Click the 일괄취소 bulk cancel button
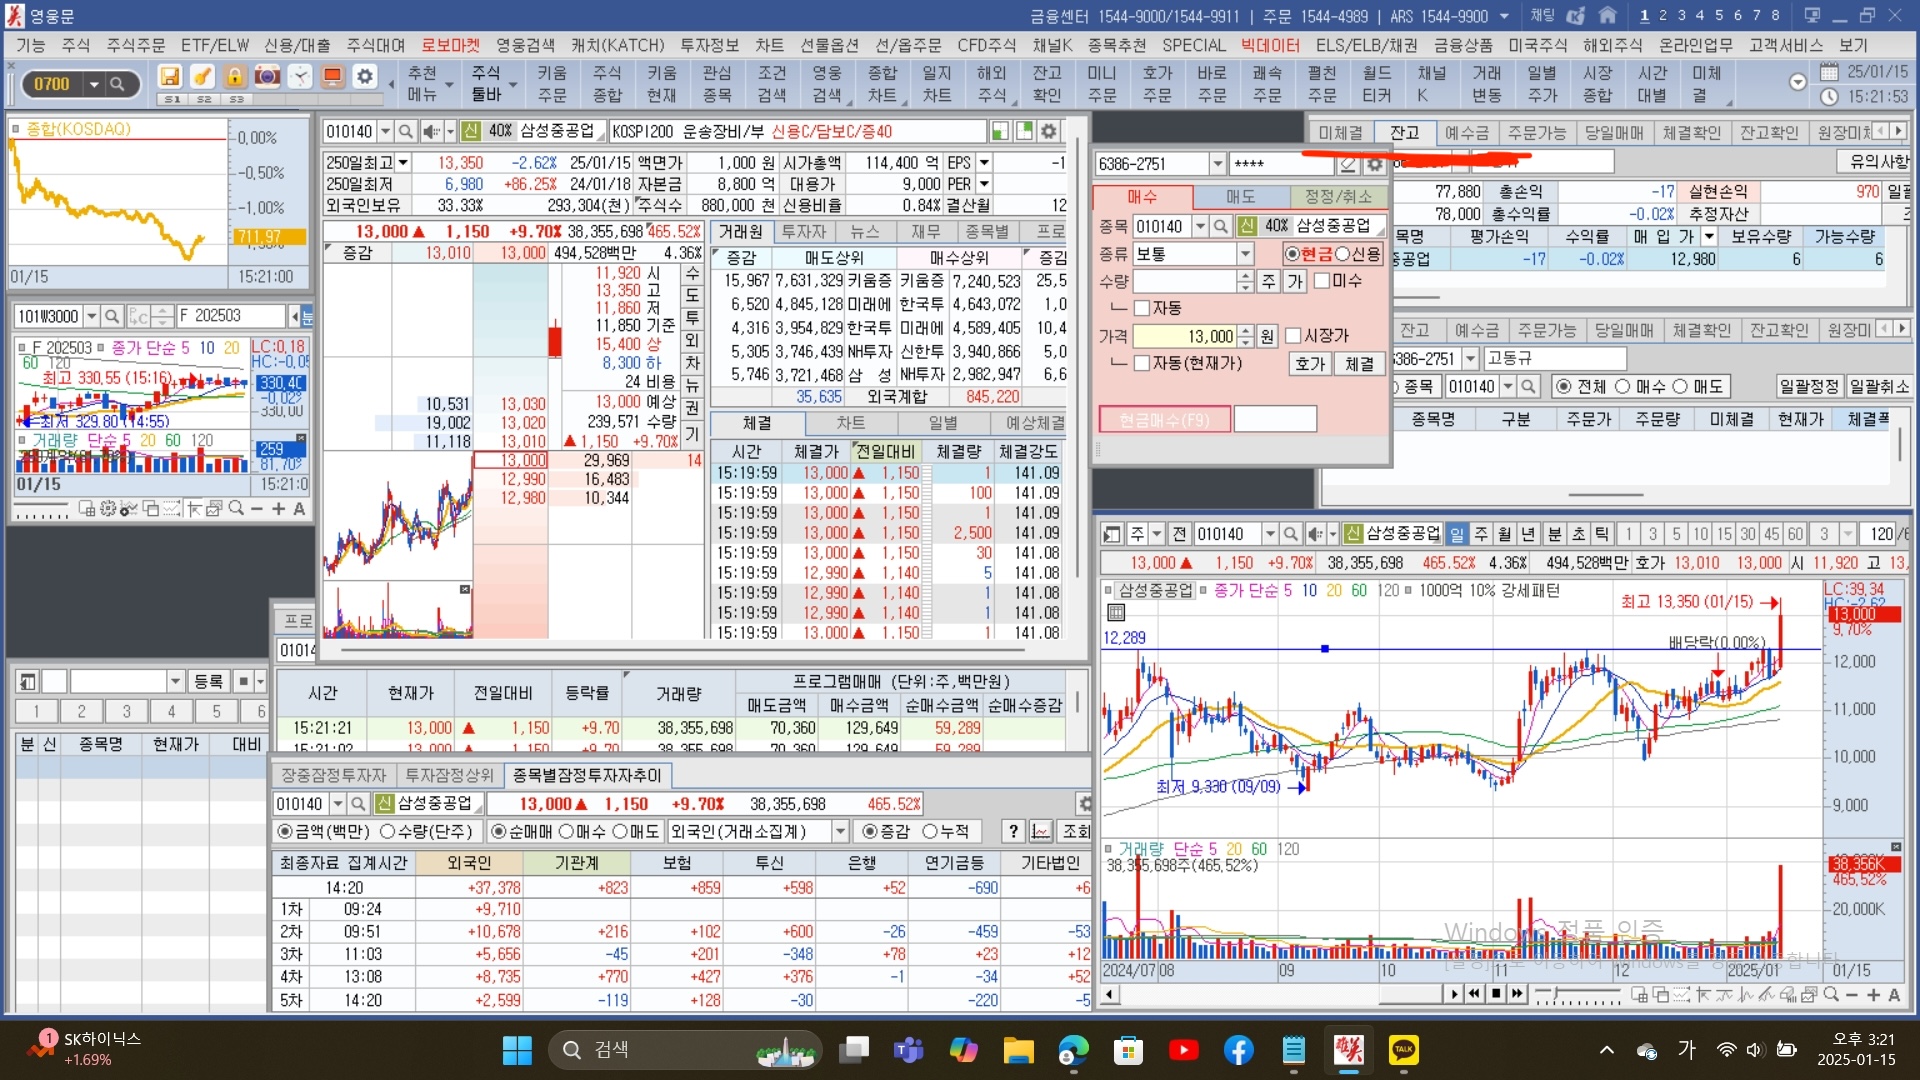 tap(1879, 387)
